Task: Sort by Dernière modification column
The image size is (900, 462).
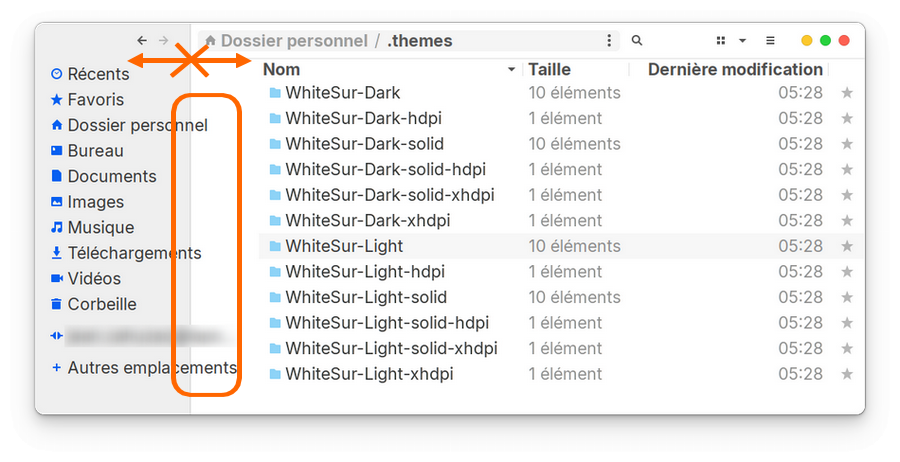Action: pos(735,70)
